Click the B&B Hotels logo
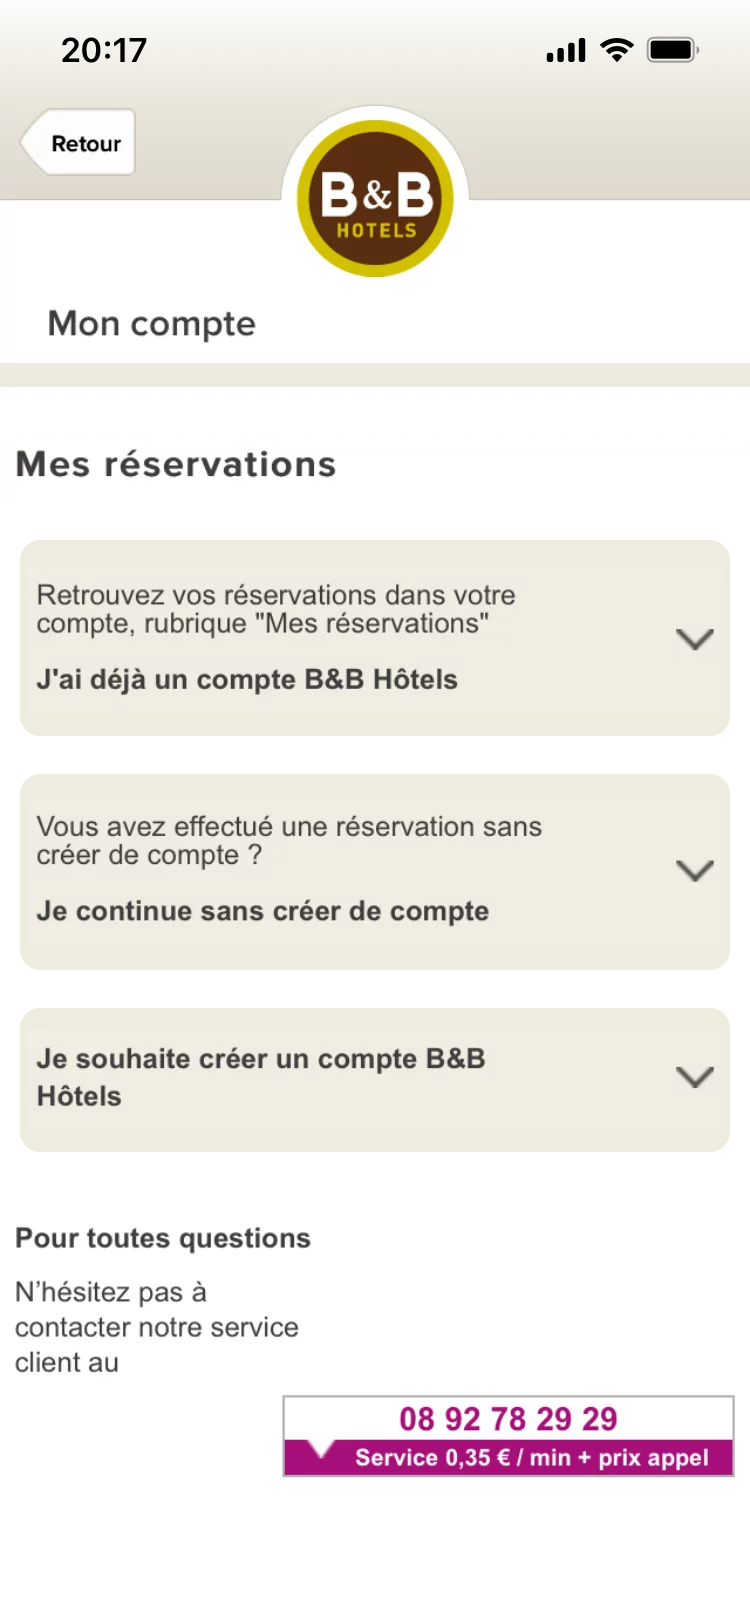Screen dimensions: 750x1624 375,197
